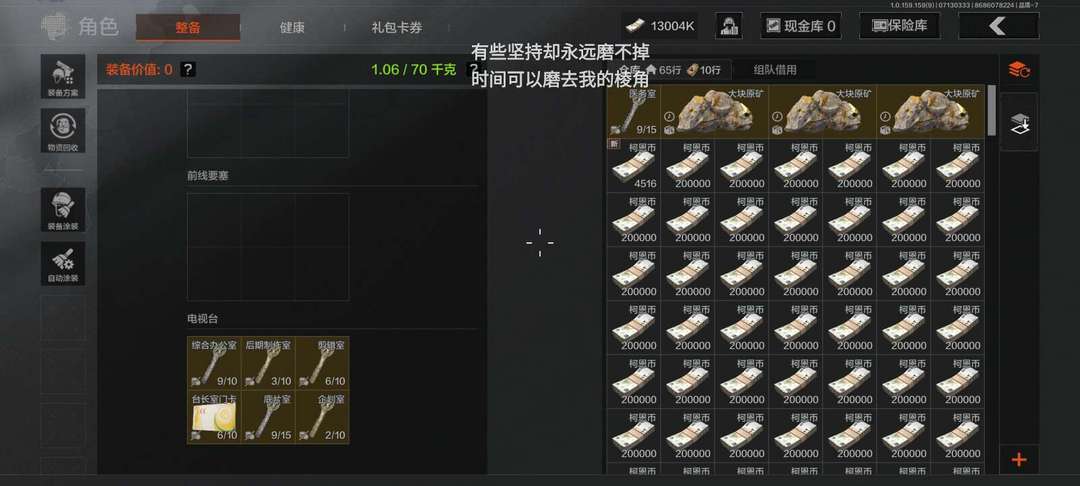Screen dimensions: 1080x486
Task: Click the 自动涂装 auto-paint icon
Action: (63, 264)
